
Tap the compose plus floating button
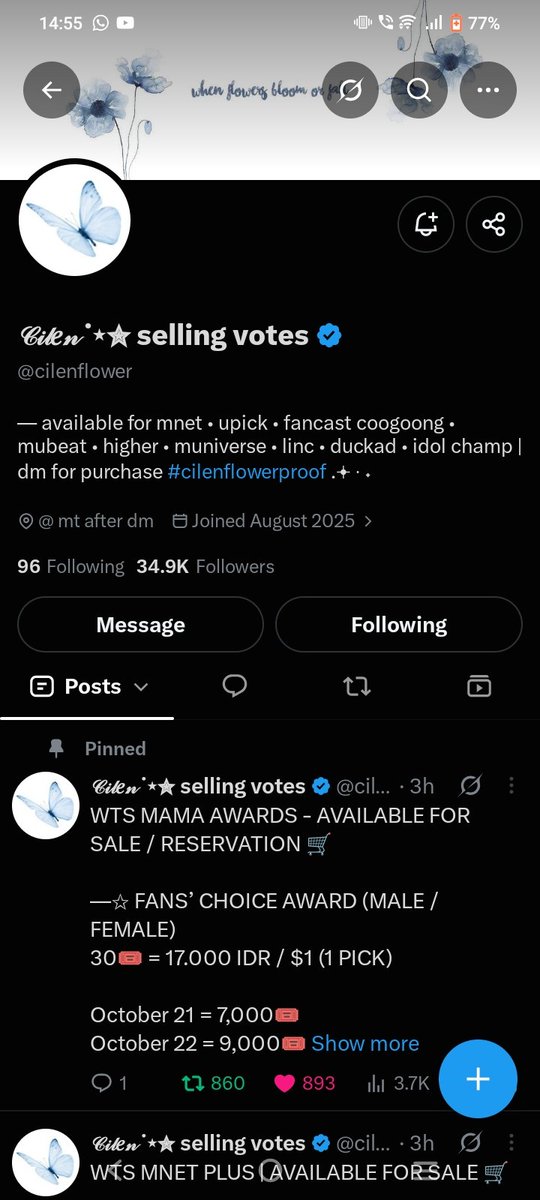[478, 1079]
